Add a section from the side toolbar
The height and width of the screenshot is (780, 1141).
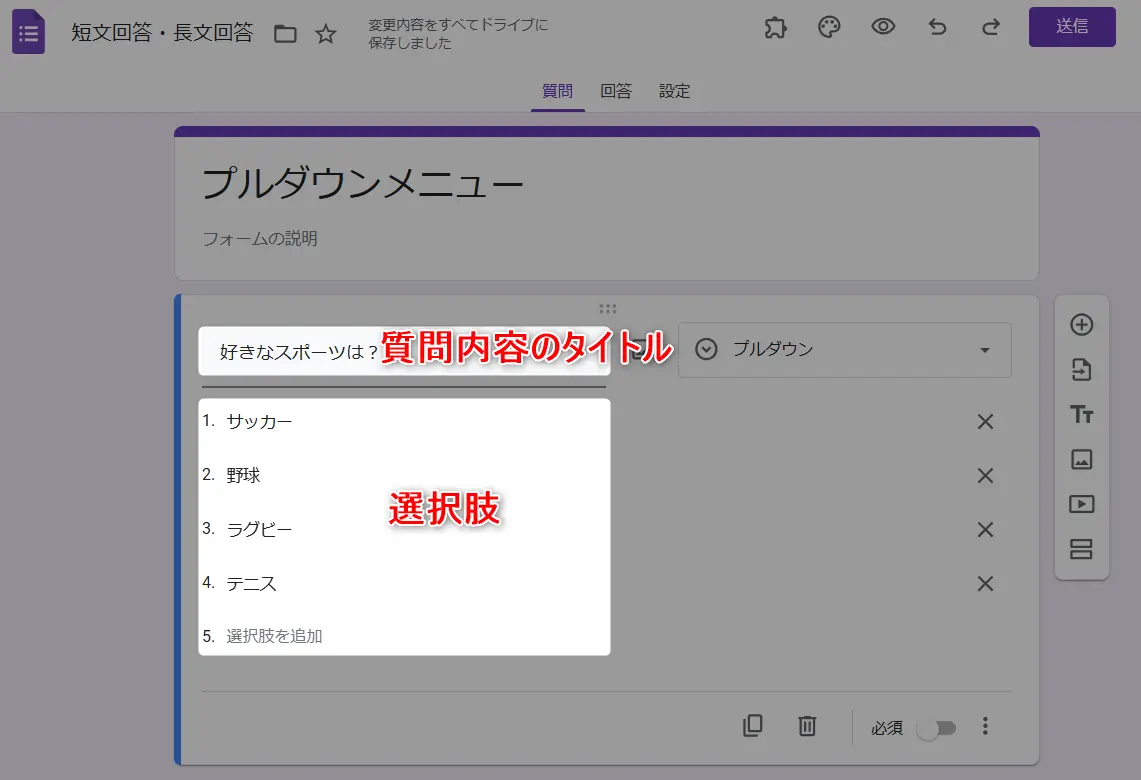[1081, 549]
